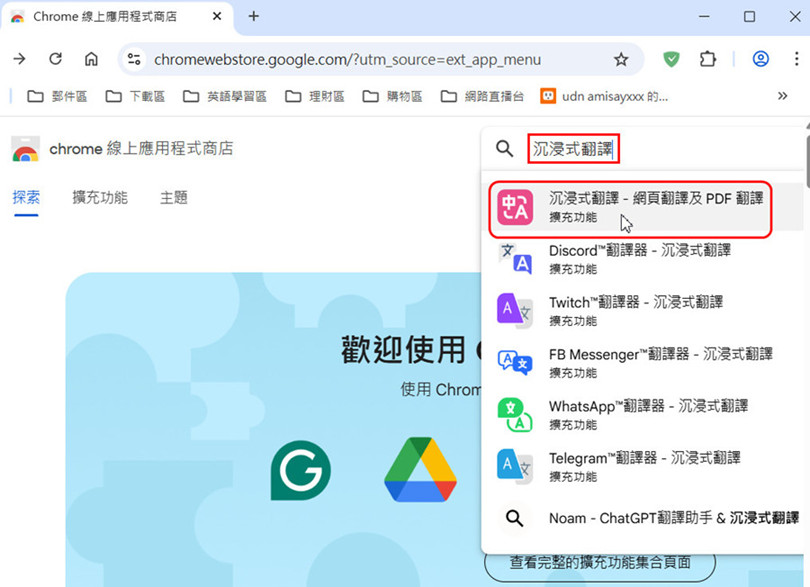The height and width of the screenshot is (587, 810).
Task: Click the magnifier icon beside Noam suggestion
Action: tap(515, 518)
